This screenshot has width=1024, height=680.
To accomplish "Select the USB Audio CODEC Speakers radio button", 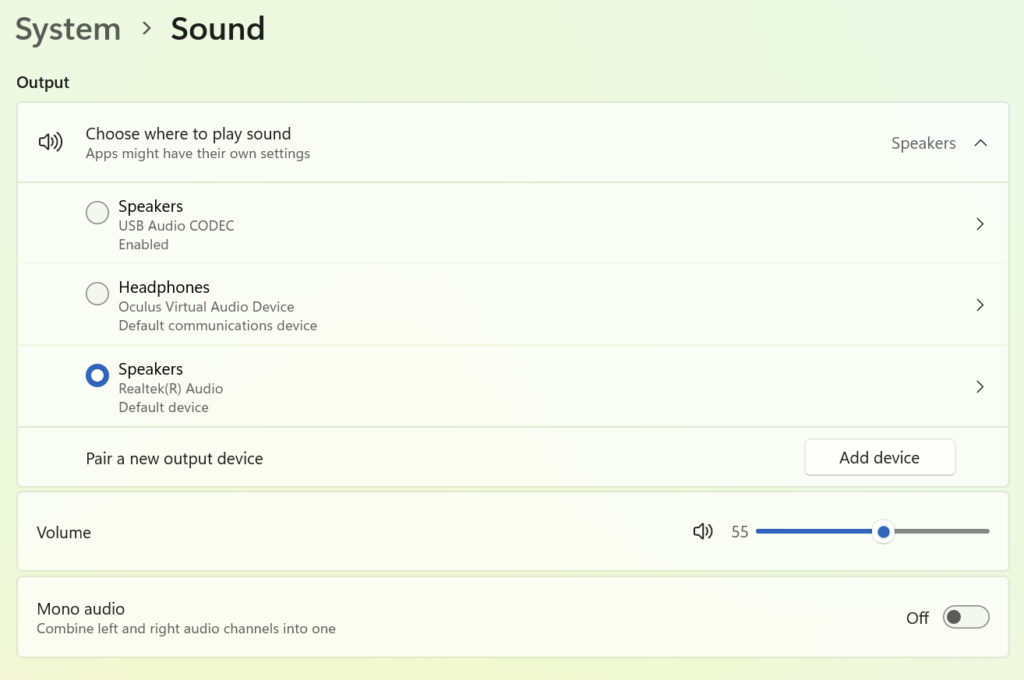I will point(97,212).
